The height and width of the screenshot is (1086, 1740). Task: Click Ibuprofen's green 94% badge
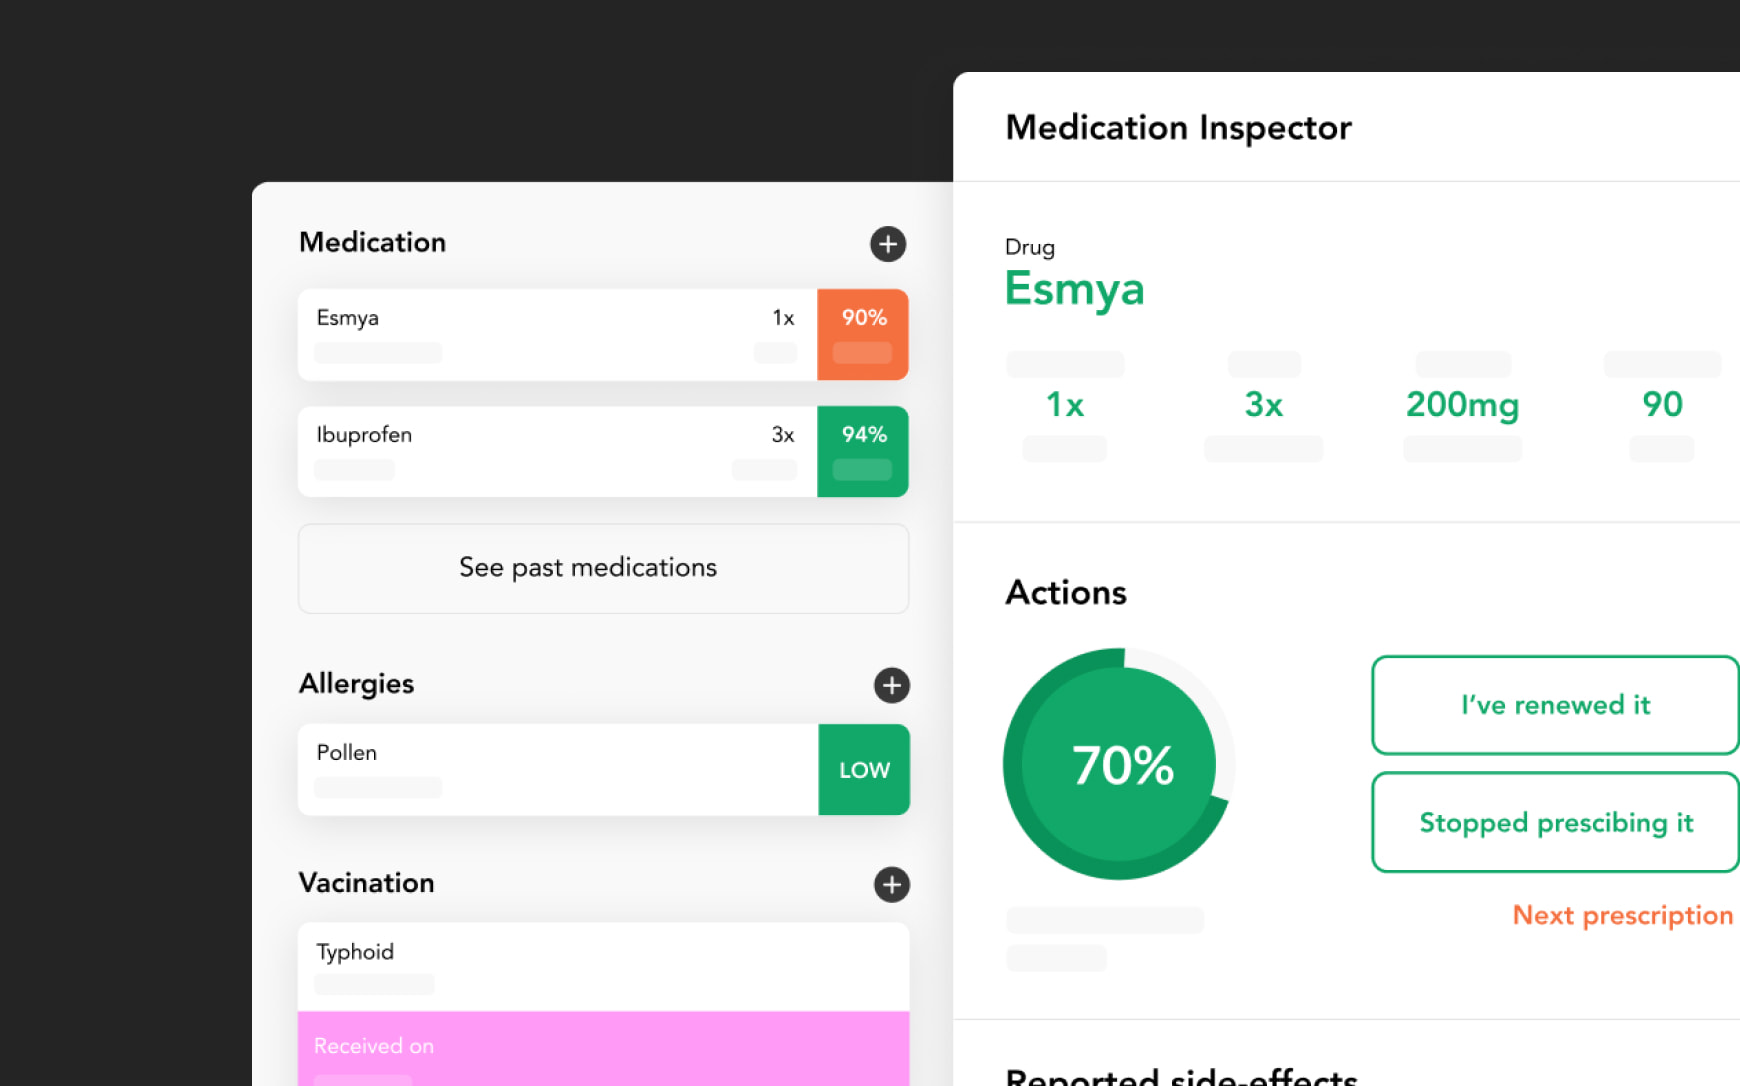pyautogui.click(x=863, y=451)
